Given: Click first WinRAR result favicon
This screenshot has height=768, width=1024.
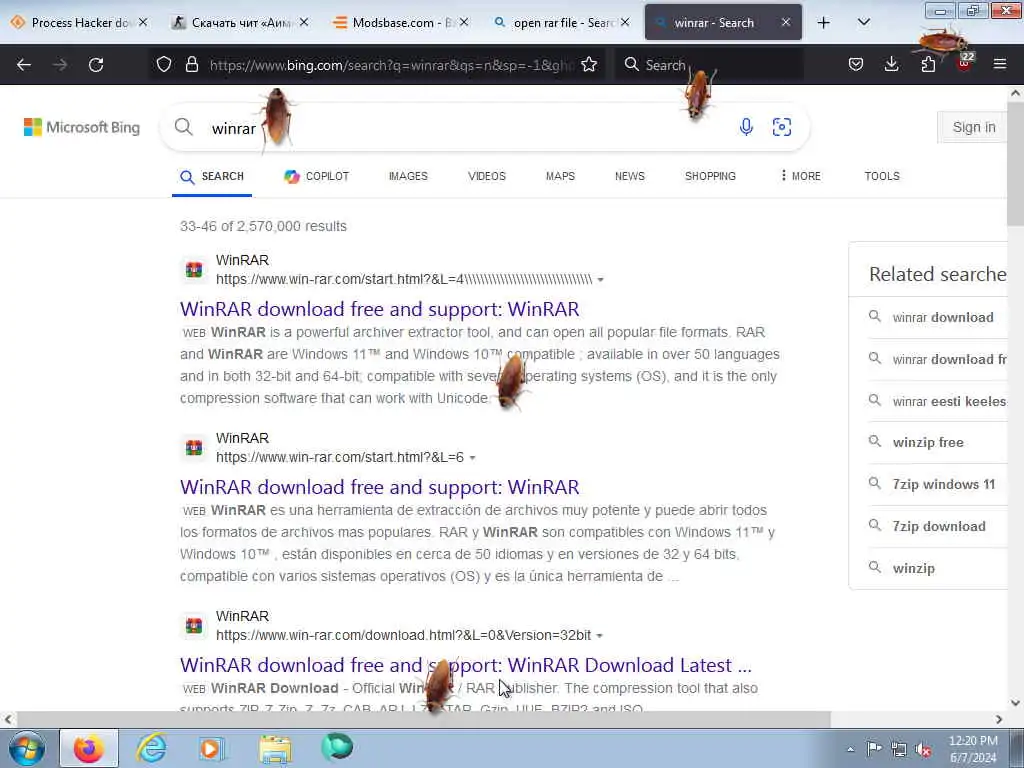Looking at the screenshot, I should 194,269.
